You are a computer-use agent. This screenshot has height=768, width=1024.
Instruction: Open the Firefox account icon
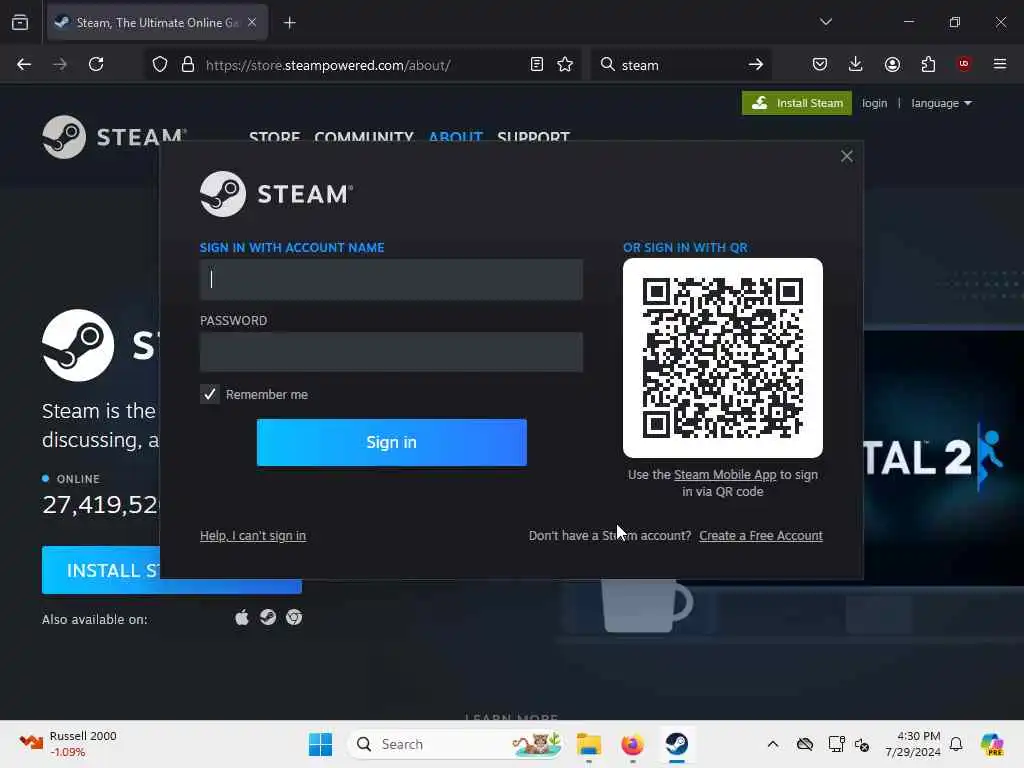pyautogui.click(x=892, y=64)
